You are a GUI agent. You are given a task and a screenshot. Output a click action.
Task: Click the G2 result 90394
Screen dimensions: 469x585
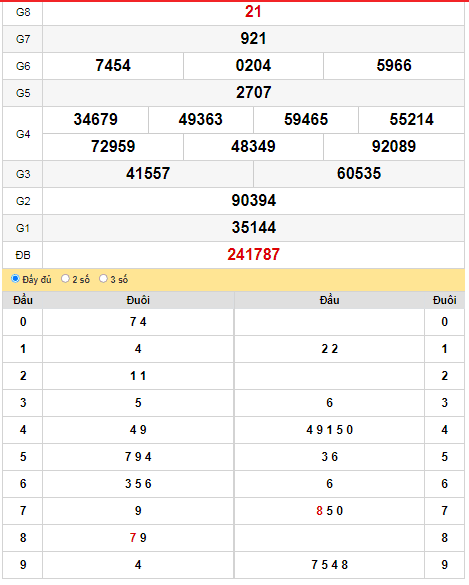254,201
